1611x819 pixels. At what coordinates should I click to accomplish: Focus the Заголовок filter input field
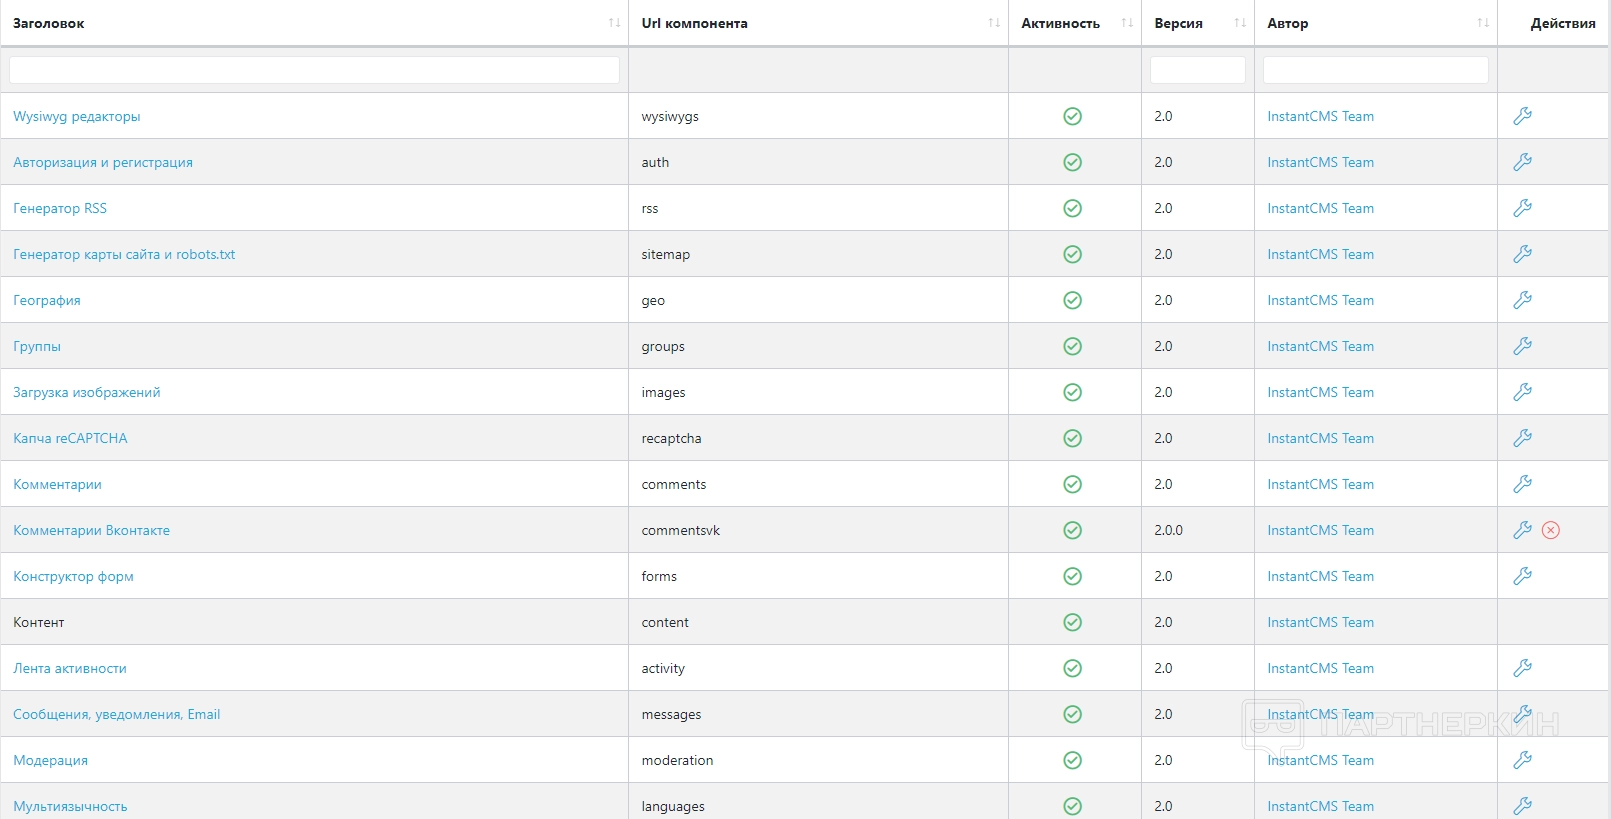314,70
